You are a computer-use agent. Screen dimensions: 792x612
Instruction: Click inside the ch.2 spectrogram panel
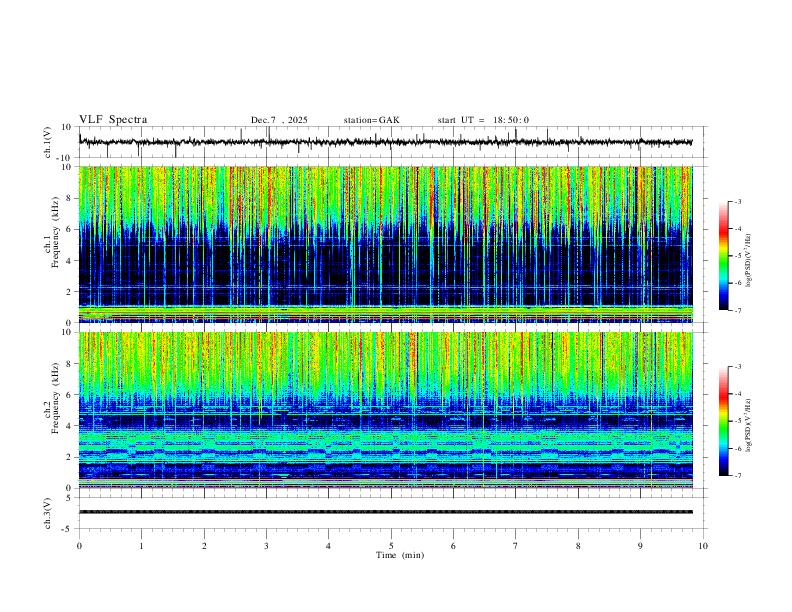tap(385, 410)
